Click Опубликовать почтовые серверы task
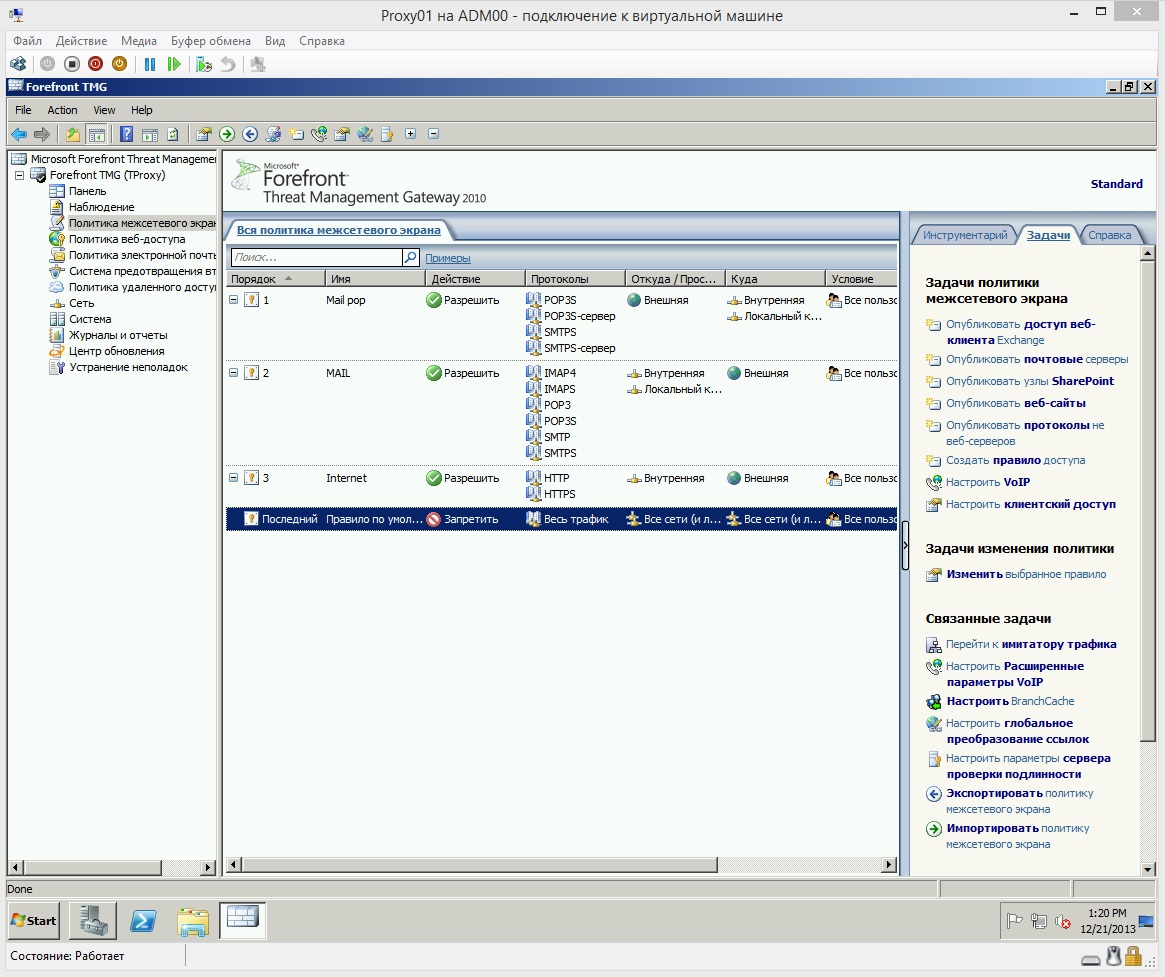The image size is (1166, 977). [x=1037, y=359]
